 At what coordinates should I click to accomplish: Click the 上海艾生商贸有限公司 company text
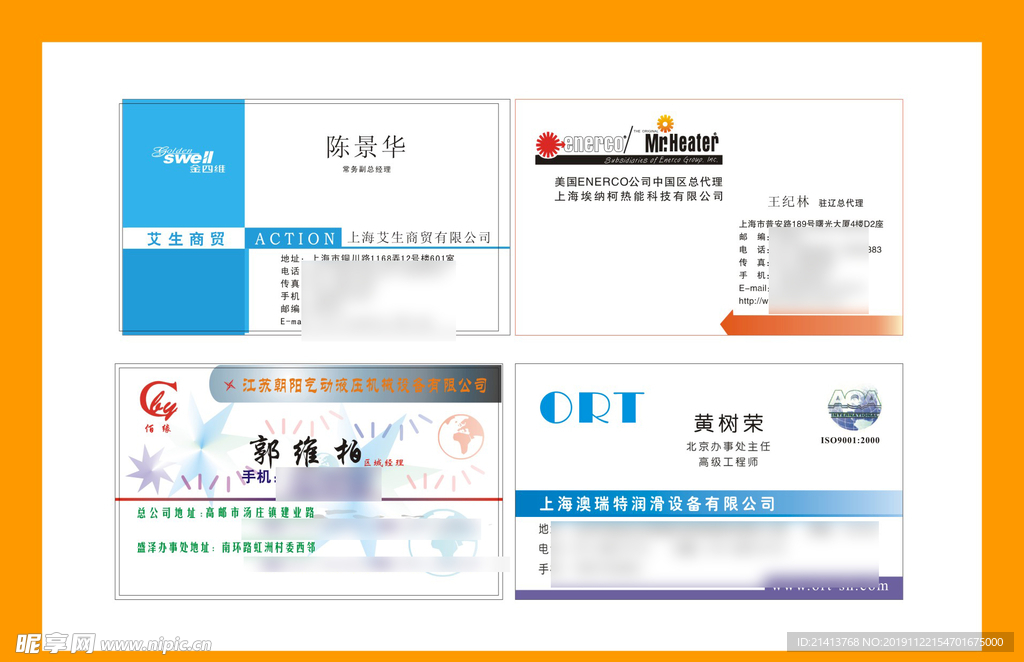point(418,238)
